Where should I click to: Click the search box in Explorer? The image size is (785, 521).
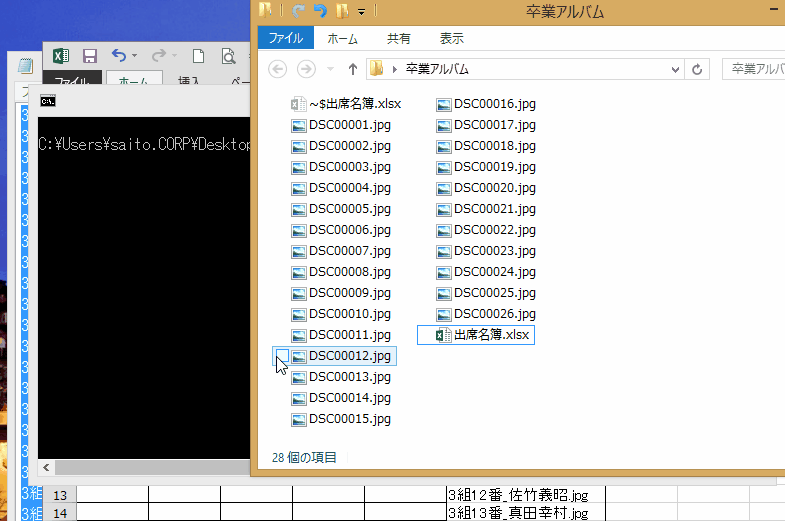(x=754, y=69)
